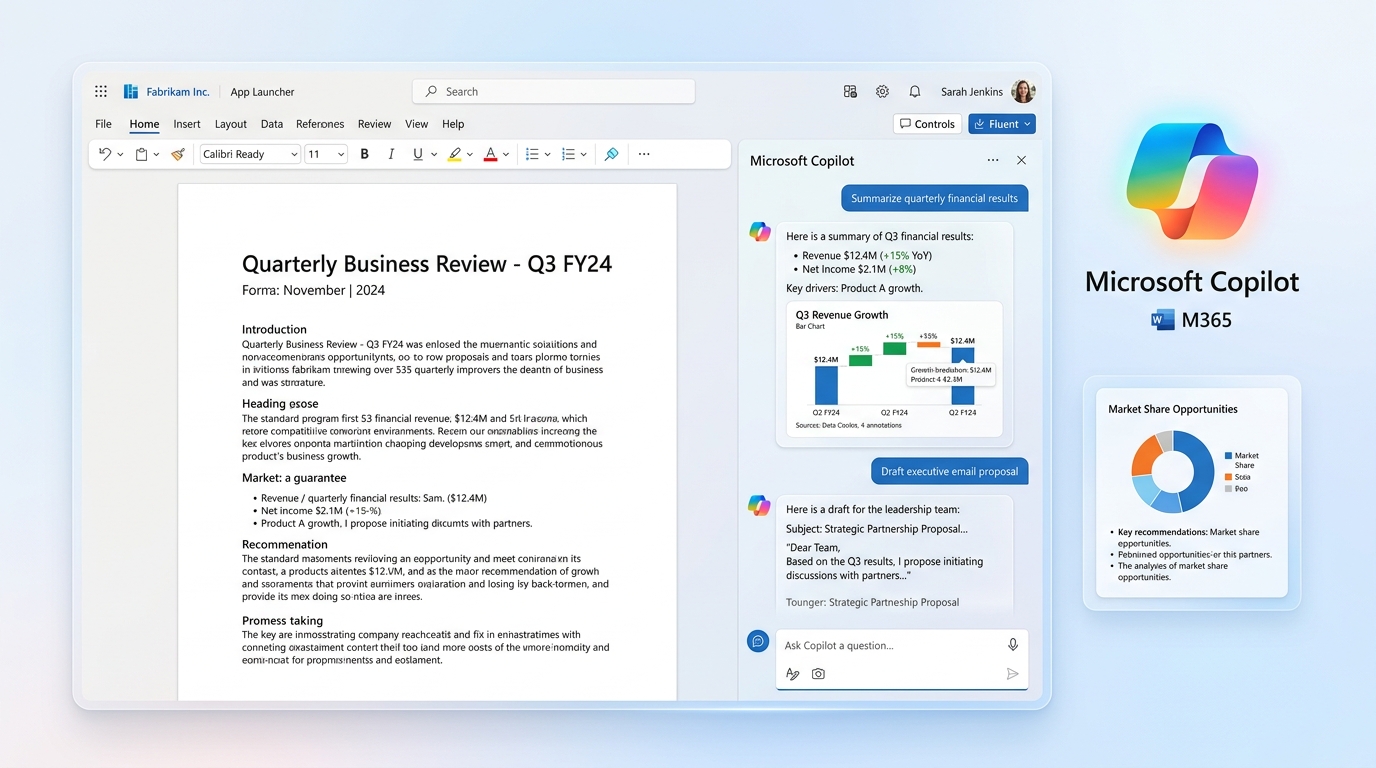The image size is (1376, 768).
Task: Click the send arrow in Copilot
Action: point(1012,674)
